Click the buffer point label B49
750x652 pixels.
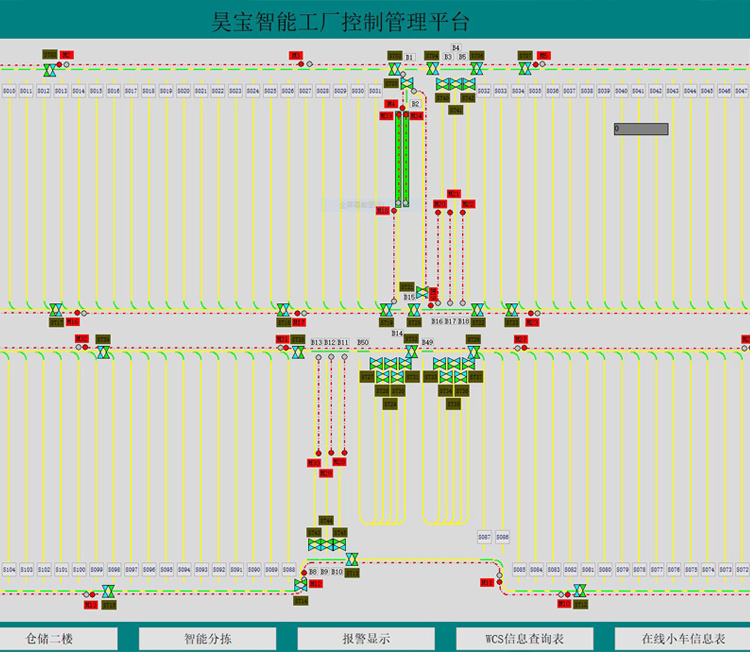427,343
